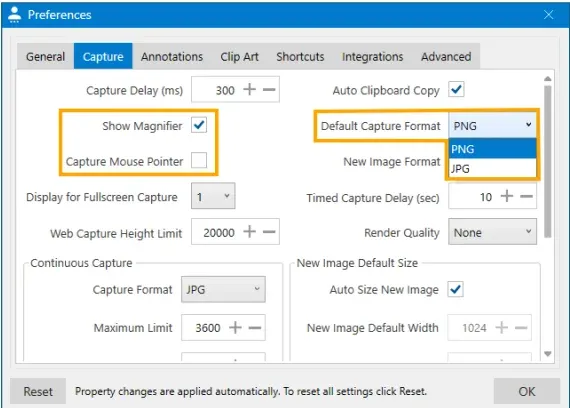
Task: Collapse the Default Capture Format dropdown
Action: [492, 125]
